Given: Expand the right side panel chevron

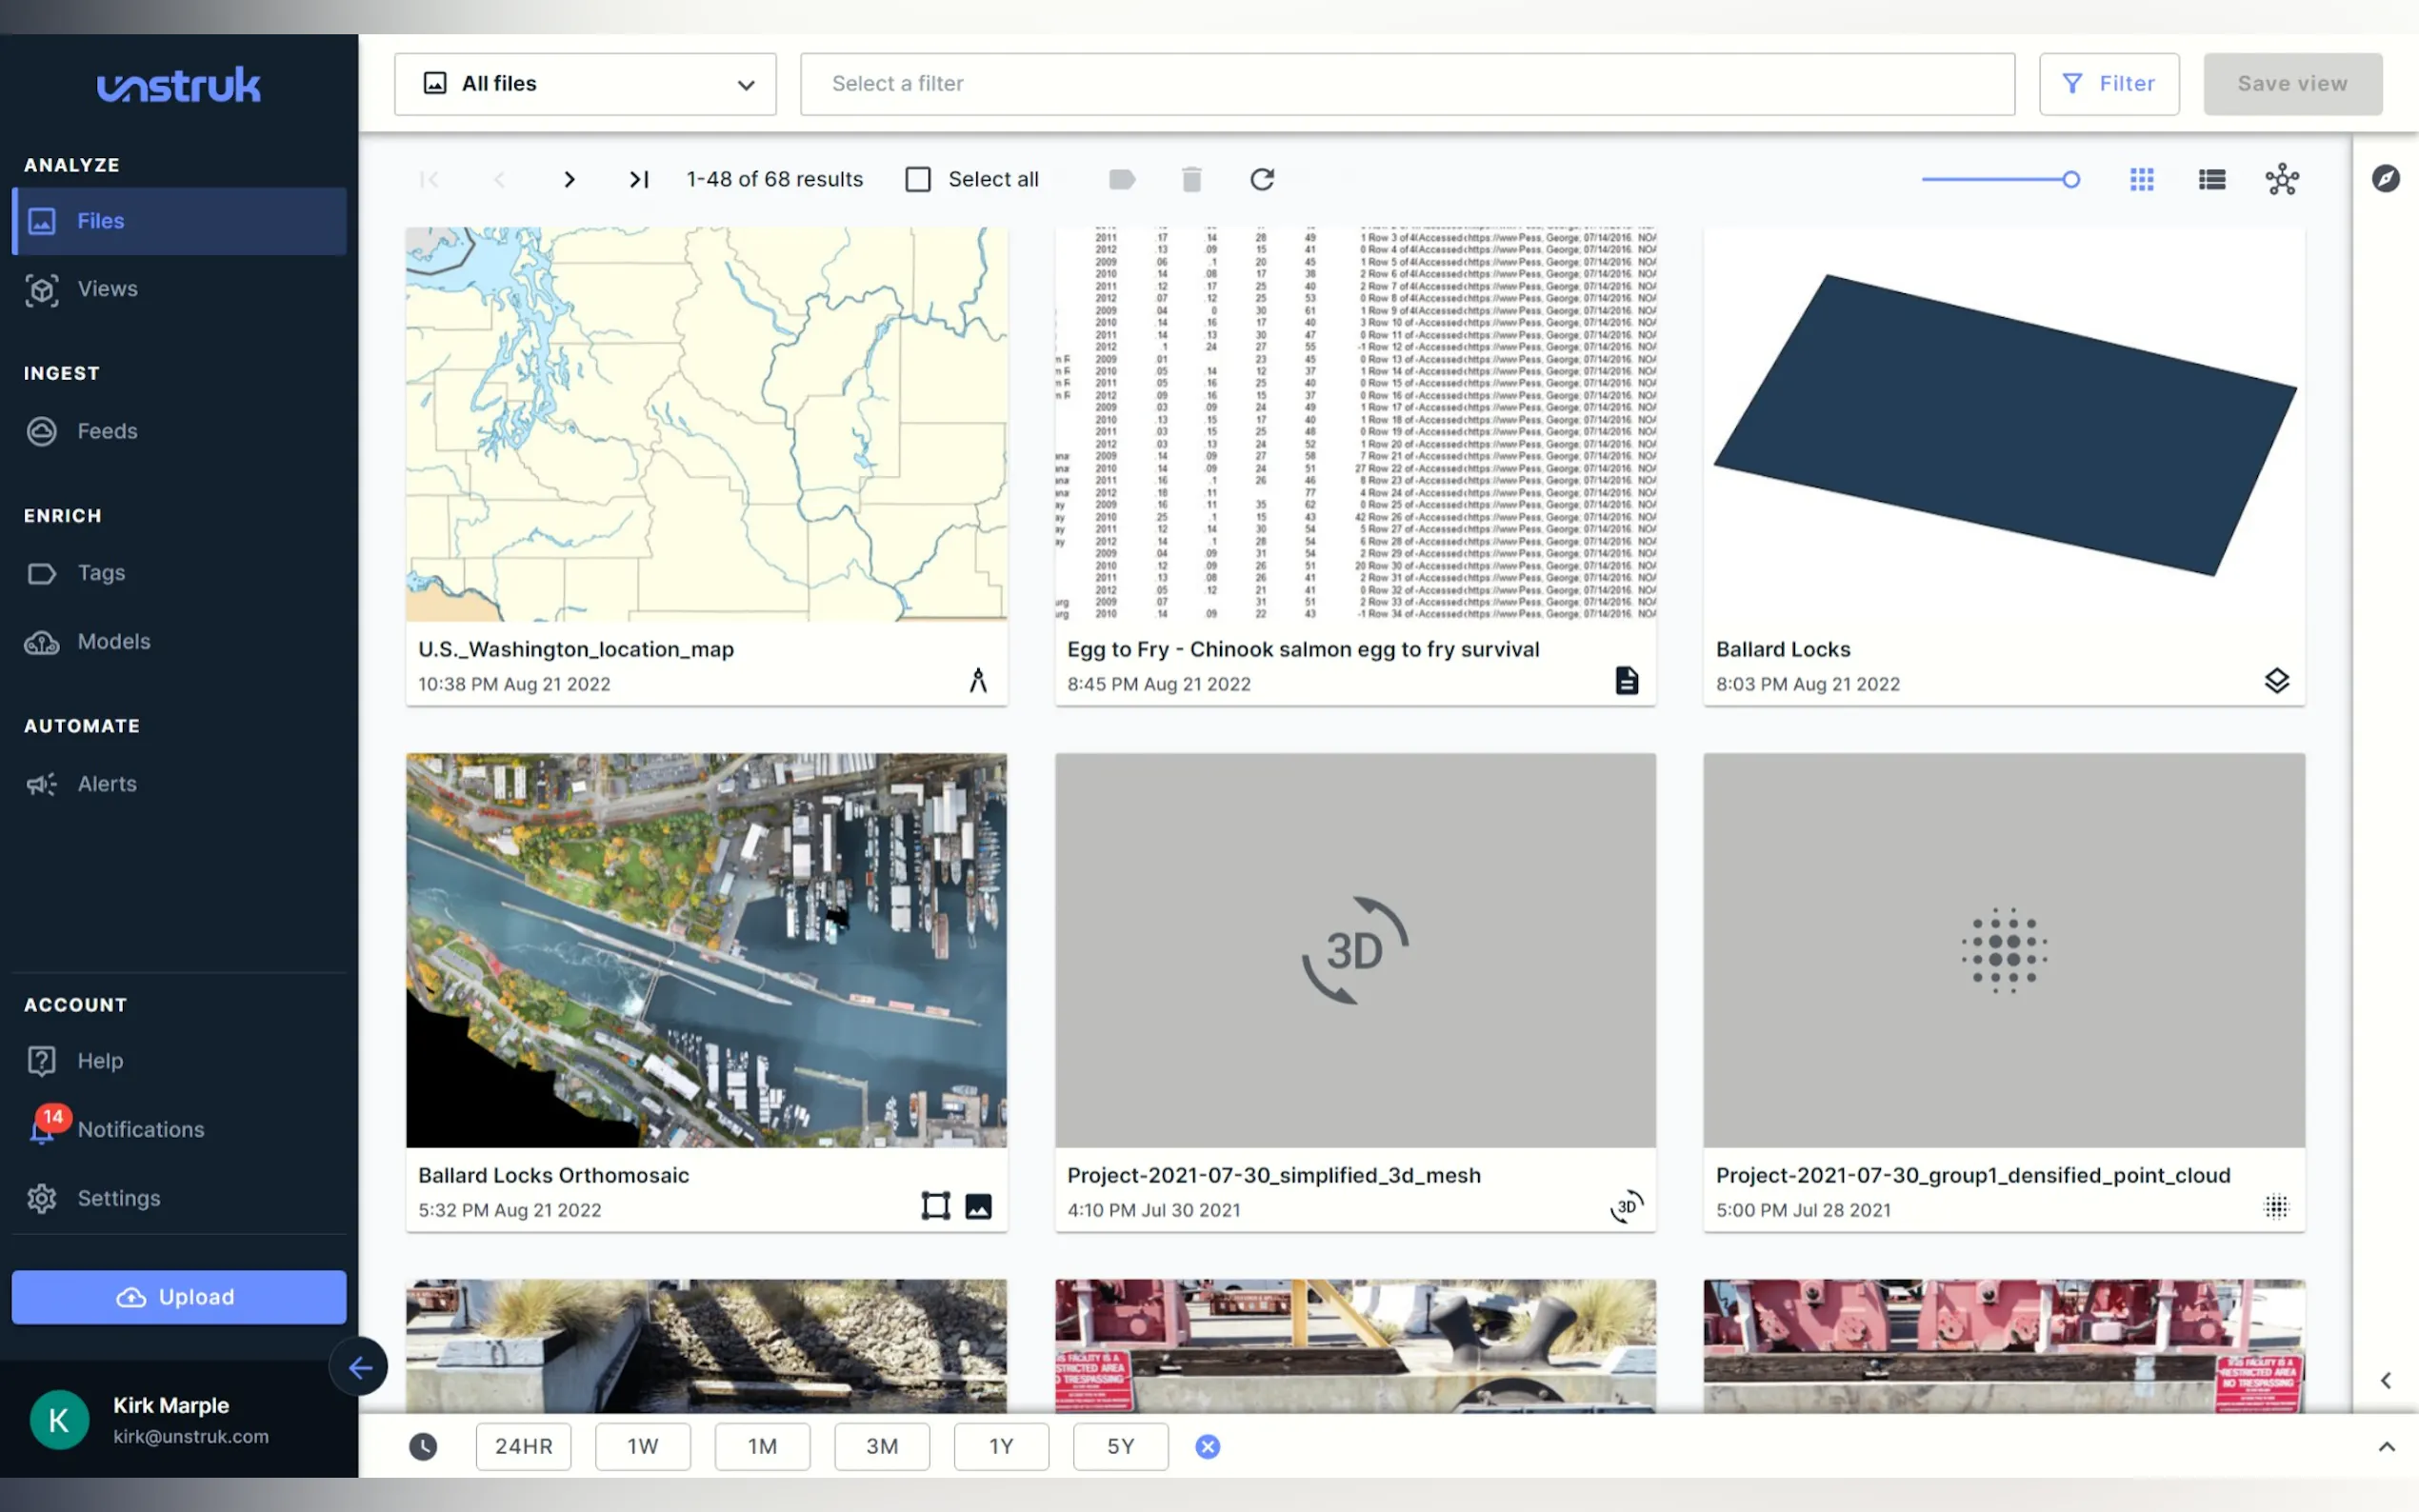Looking at the screenshot, I should click(2385, 1380).
